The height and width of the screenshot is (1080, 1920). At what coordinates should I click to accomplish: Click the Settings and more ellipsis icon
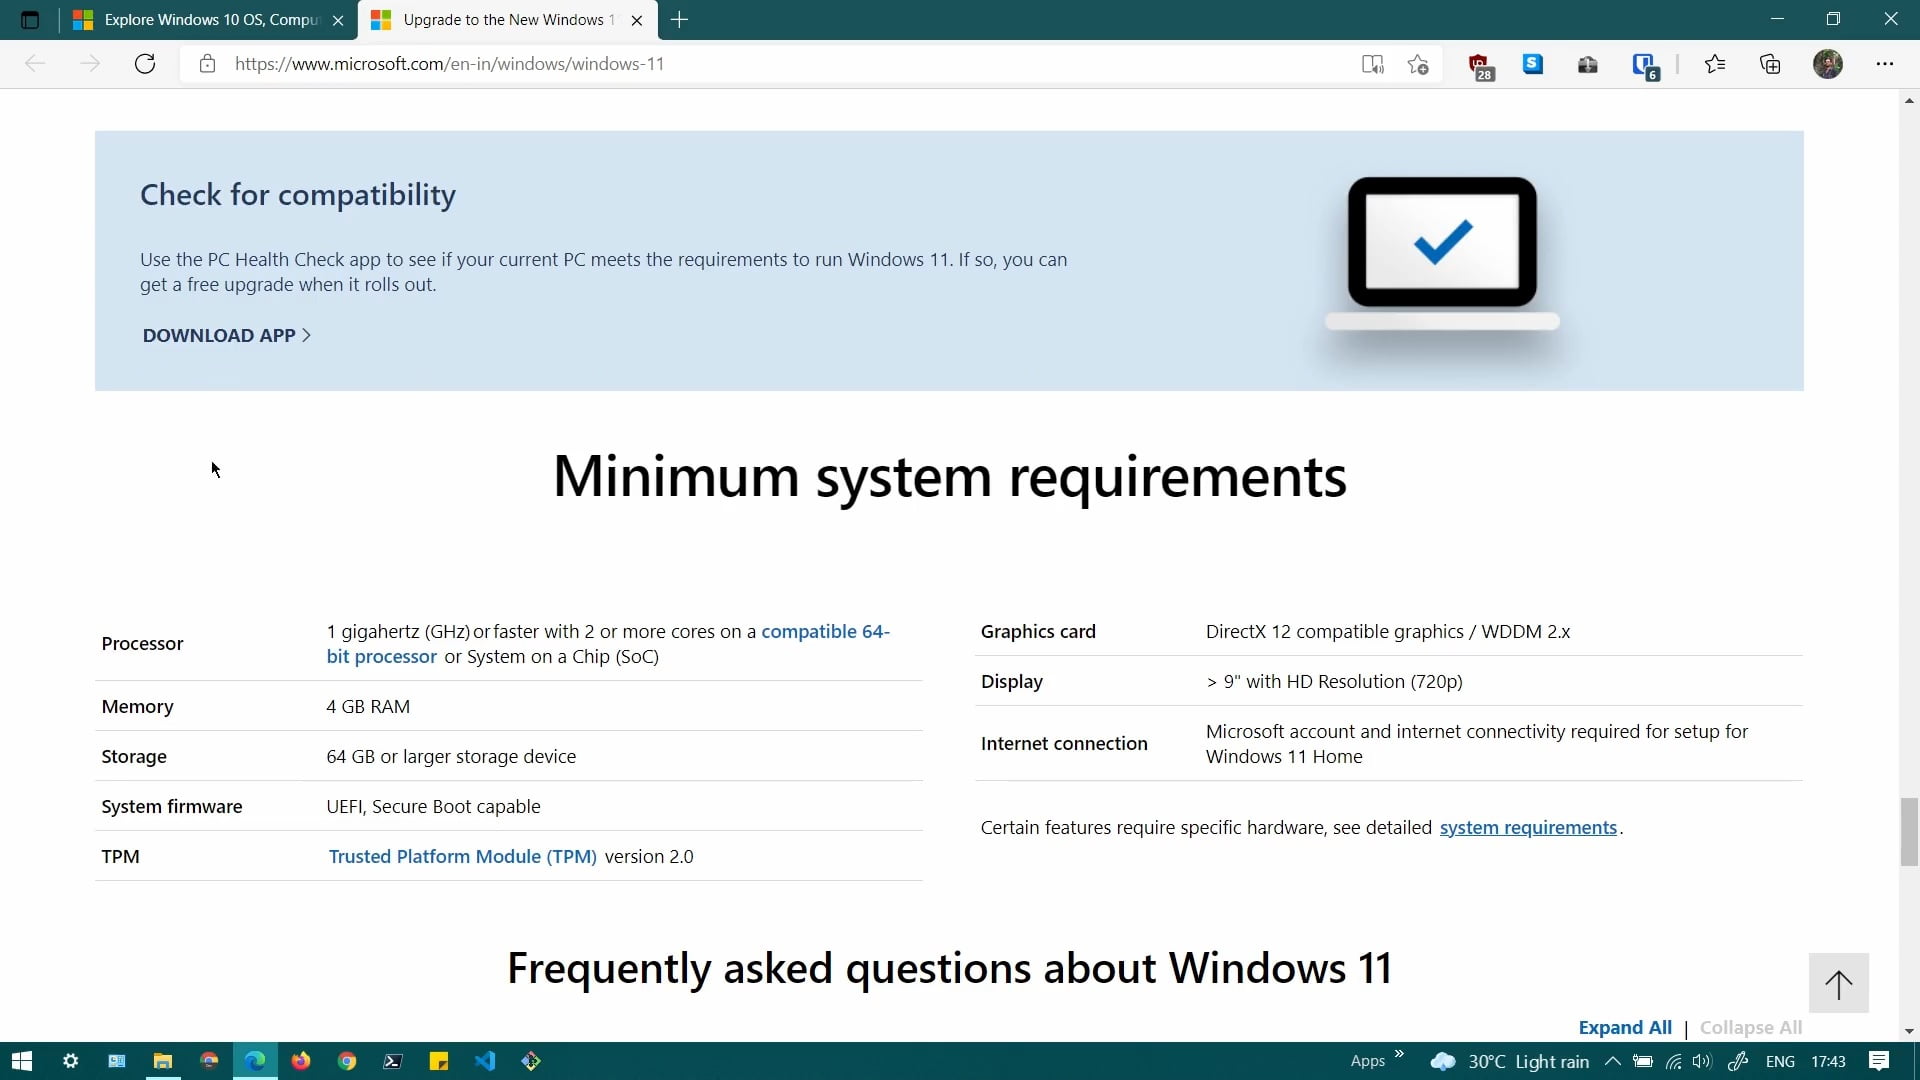coord(1886,63)
